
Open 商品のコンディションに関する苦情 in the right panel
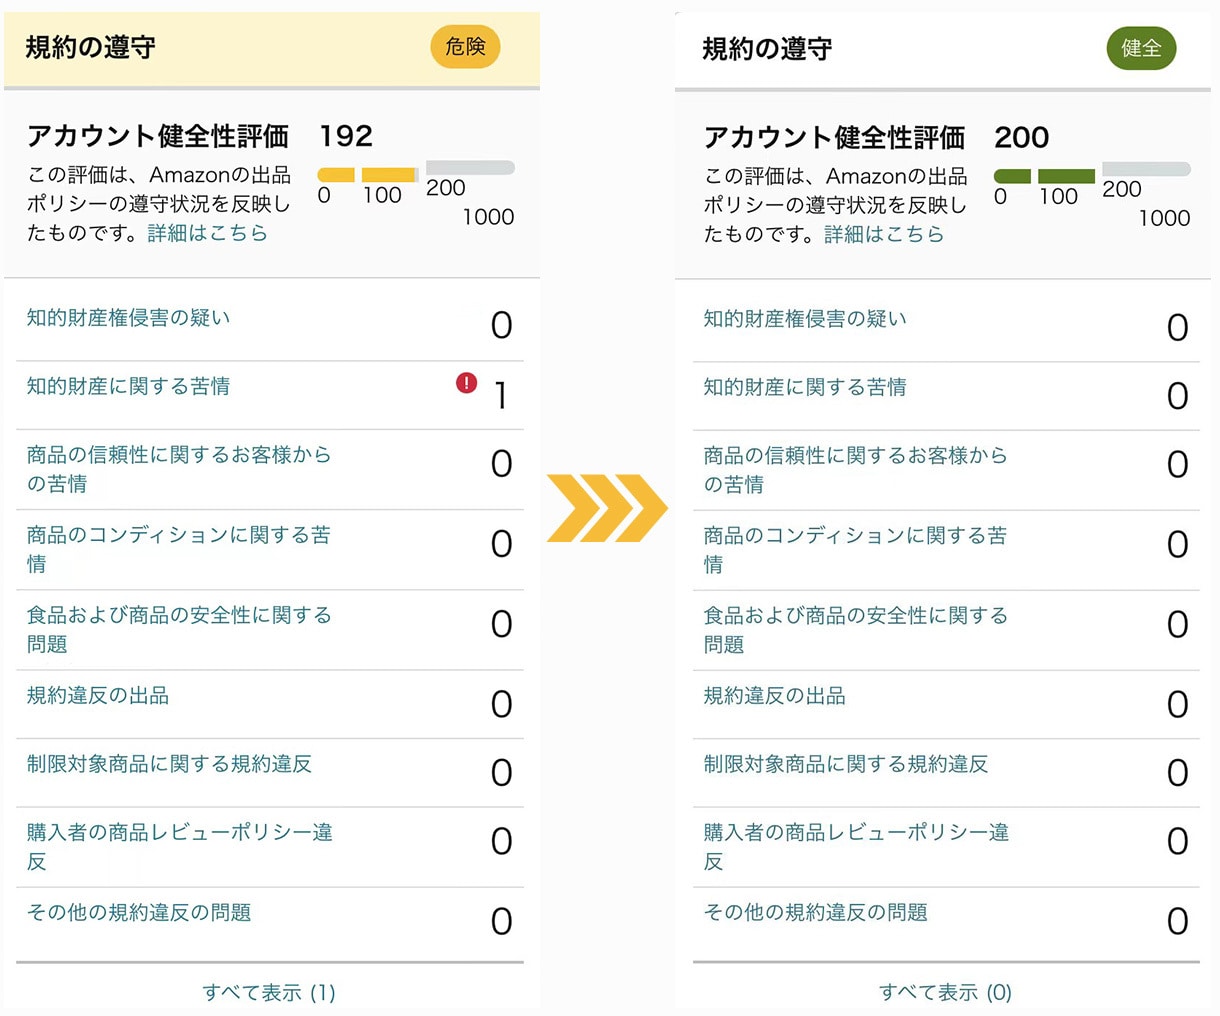[x=855, y=550]
